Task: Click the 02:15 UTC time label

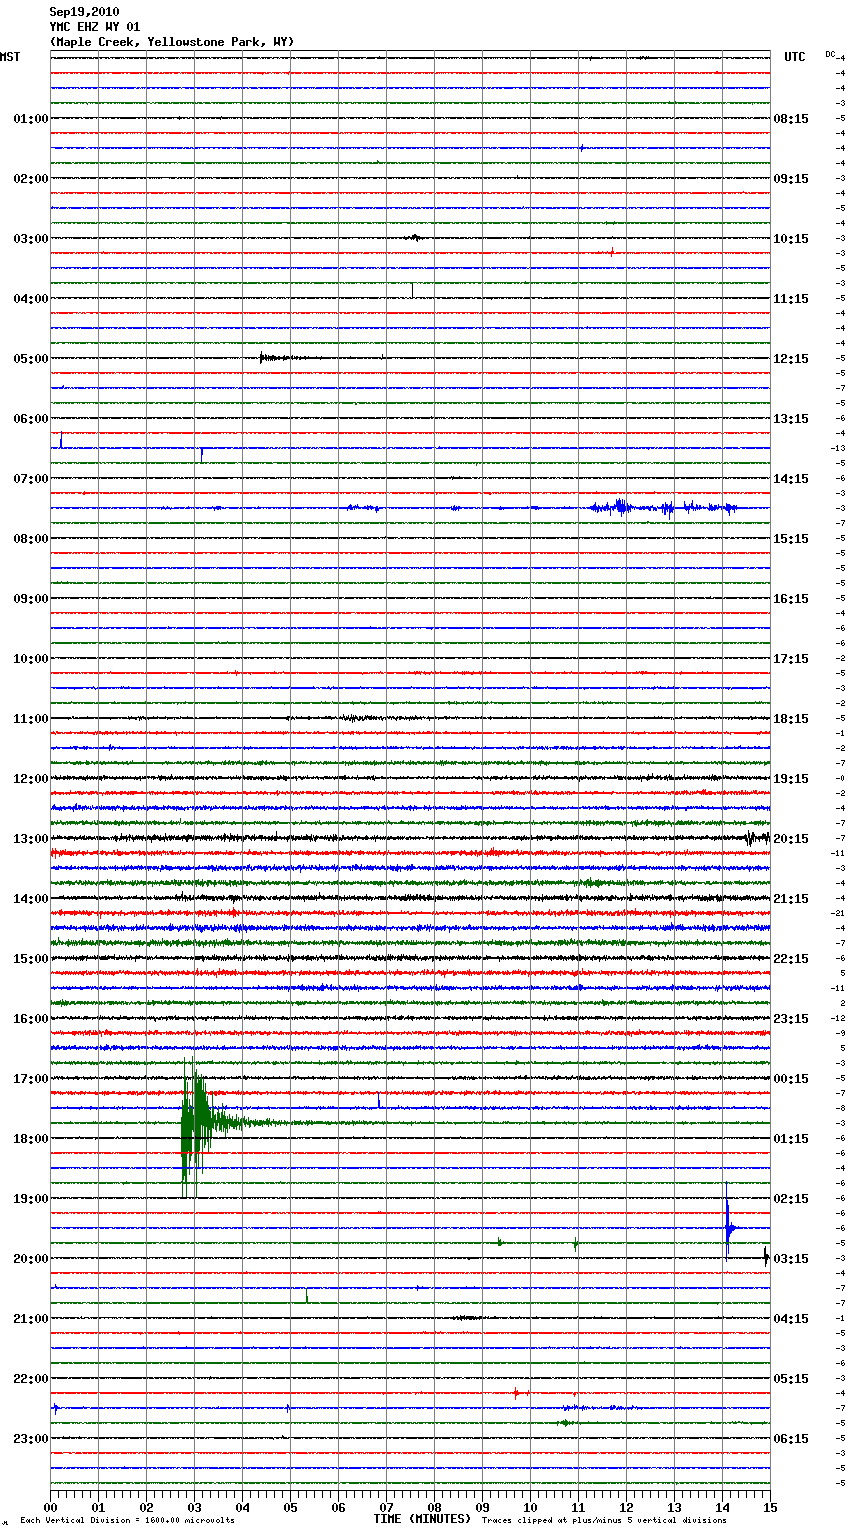Action: tap(791, 1199)
